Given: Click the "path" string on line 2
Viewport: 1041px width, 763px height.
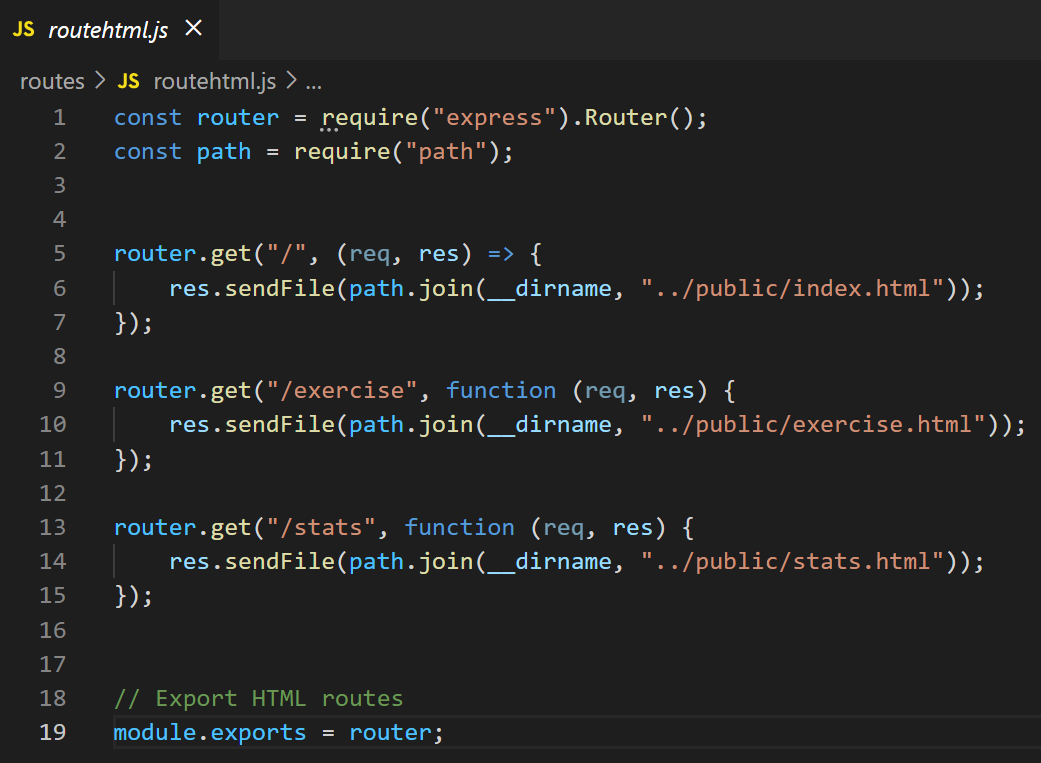Looking at the screenshot, I should pyautogui.click(x=446, y=152).
